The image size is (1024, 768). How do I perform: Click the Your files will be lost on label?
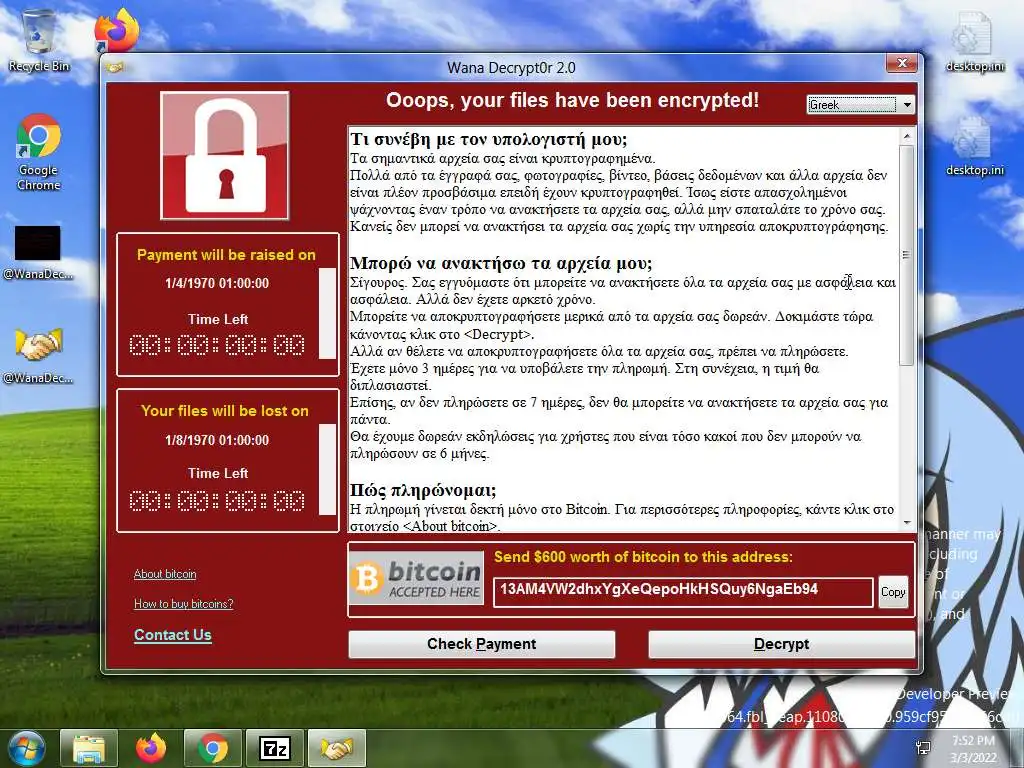pos(225,411)
